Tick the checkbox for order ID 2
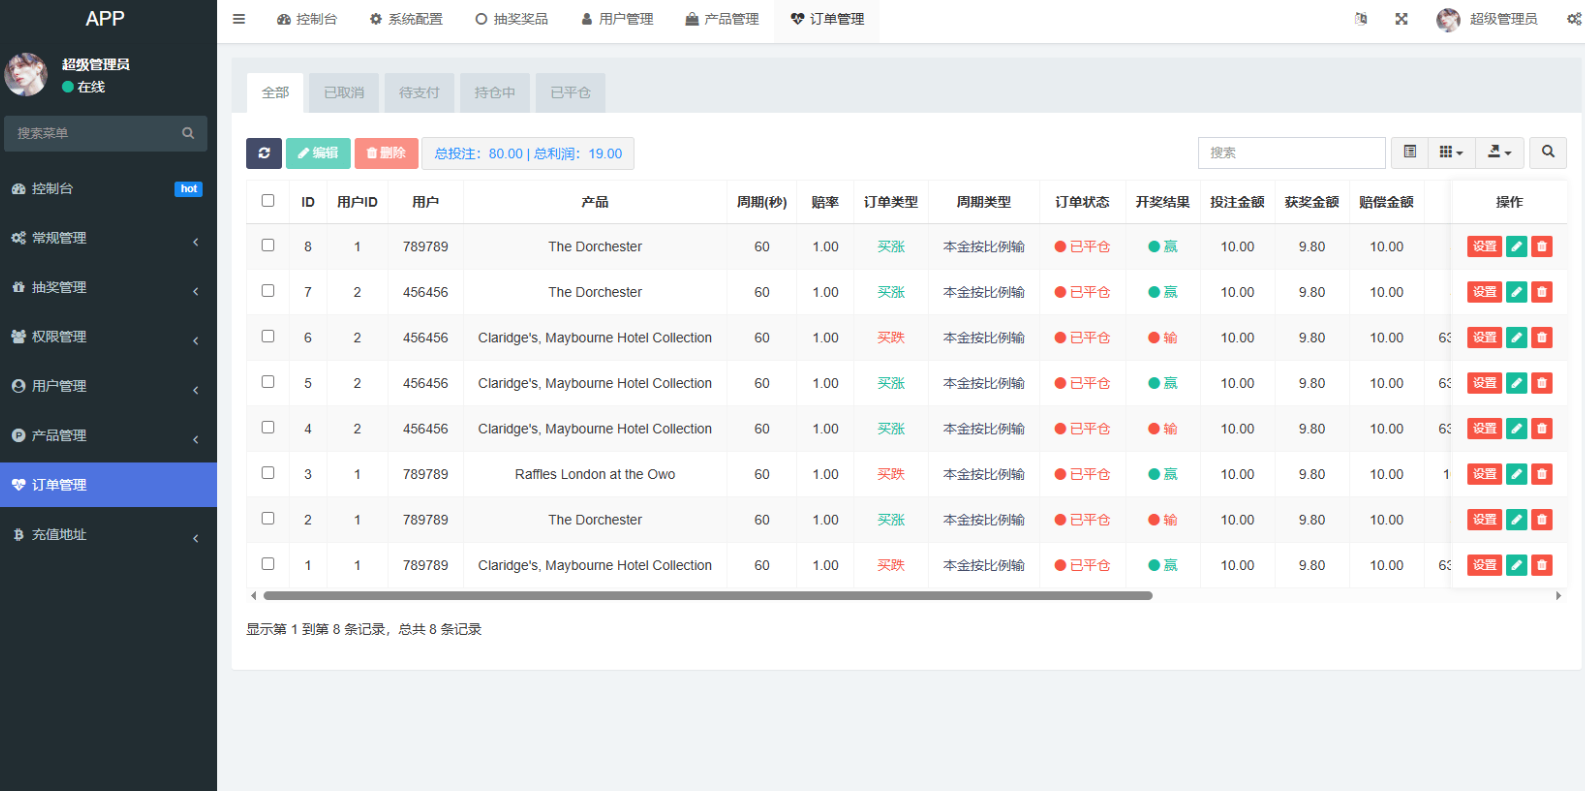1585x791 pixels. click(268, 518)
